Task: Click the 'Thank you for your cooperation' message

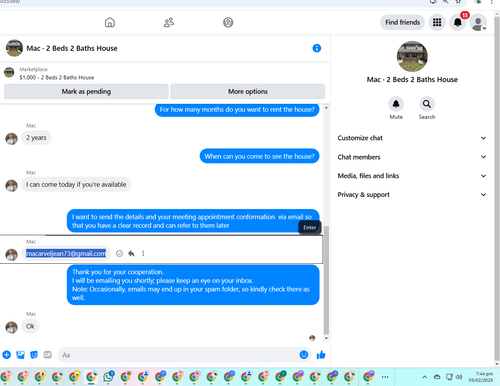Action: [193, 285]
